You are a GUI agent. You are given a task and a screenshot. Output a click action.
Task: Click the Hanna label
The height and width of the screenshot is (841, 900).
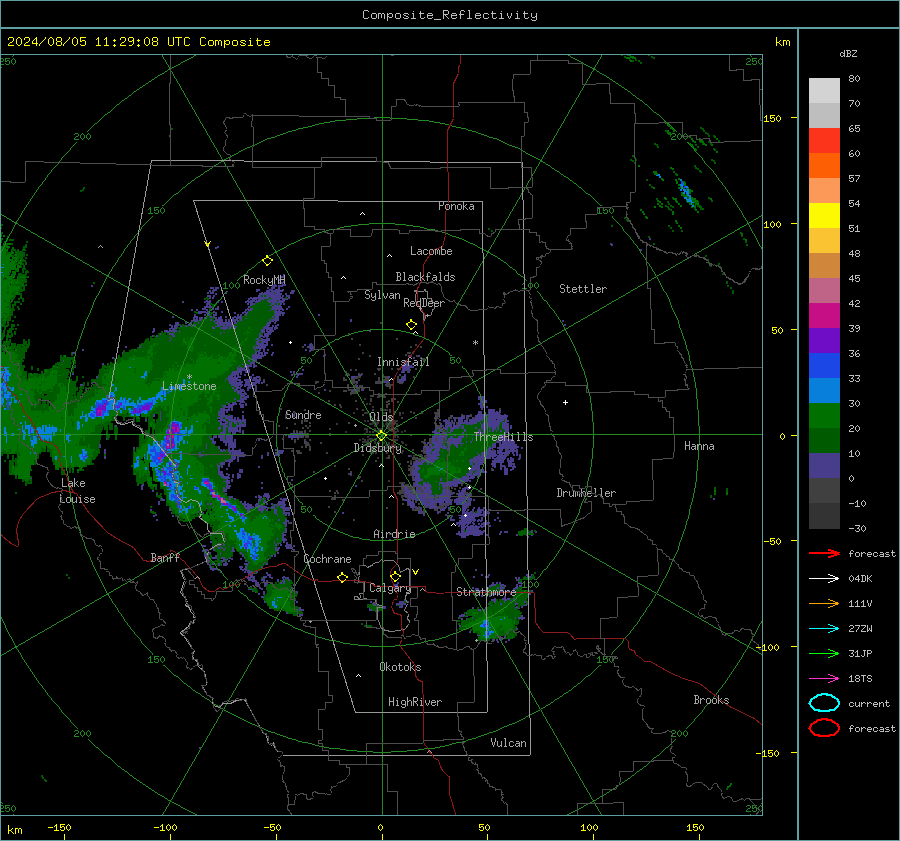click(699, 446)
